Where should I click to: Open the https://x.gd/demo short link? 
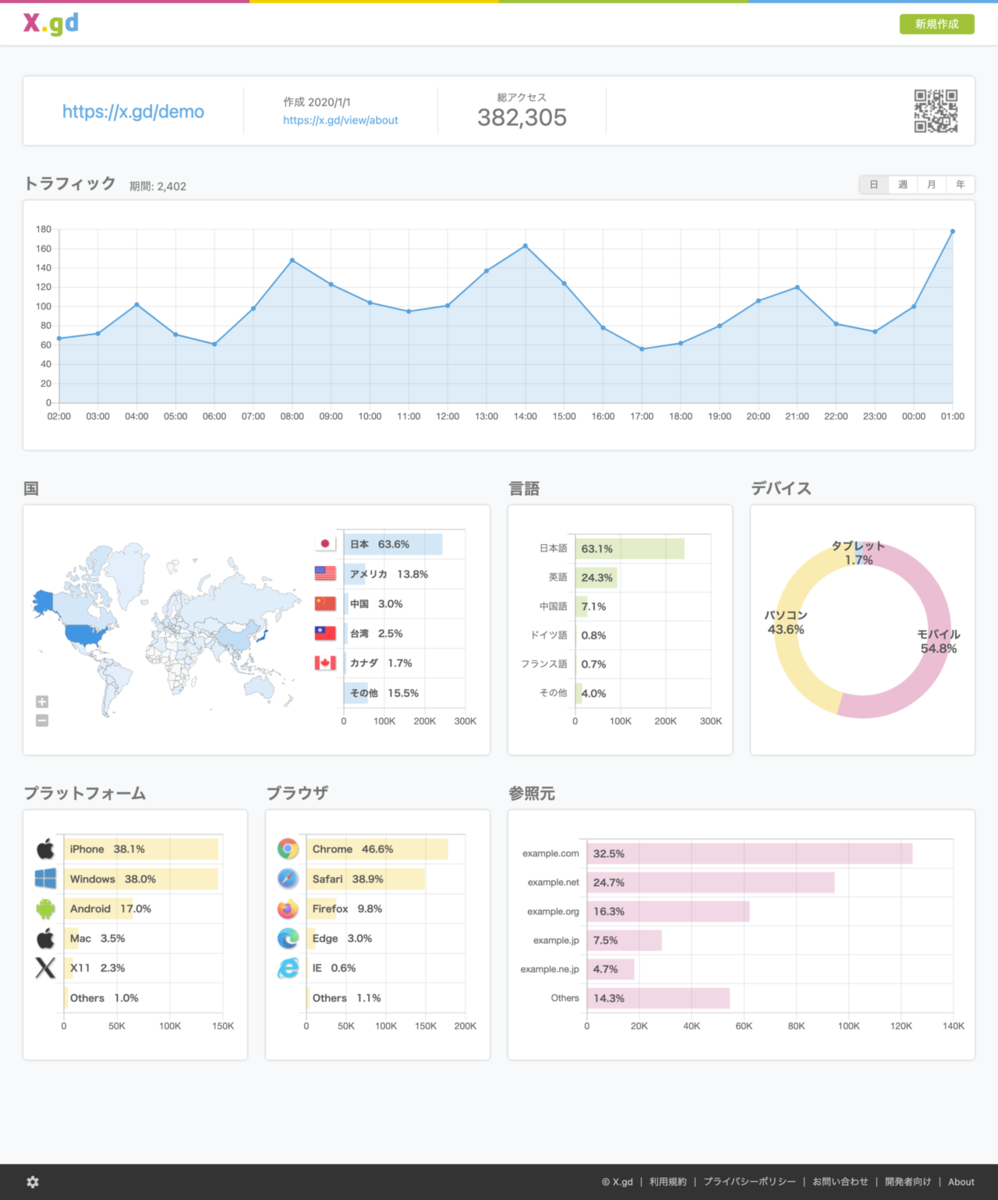pos(133,112)
